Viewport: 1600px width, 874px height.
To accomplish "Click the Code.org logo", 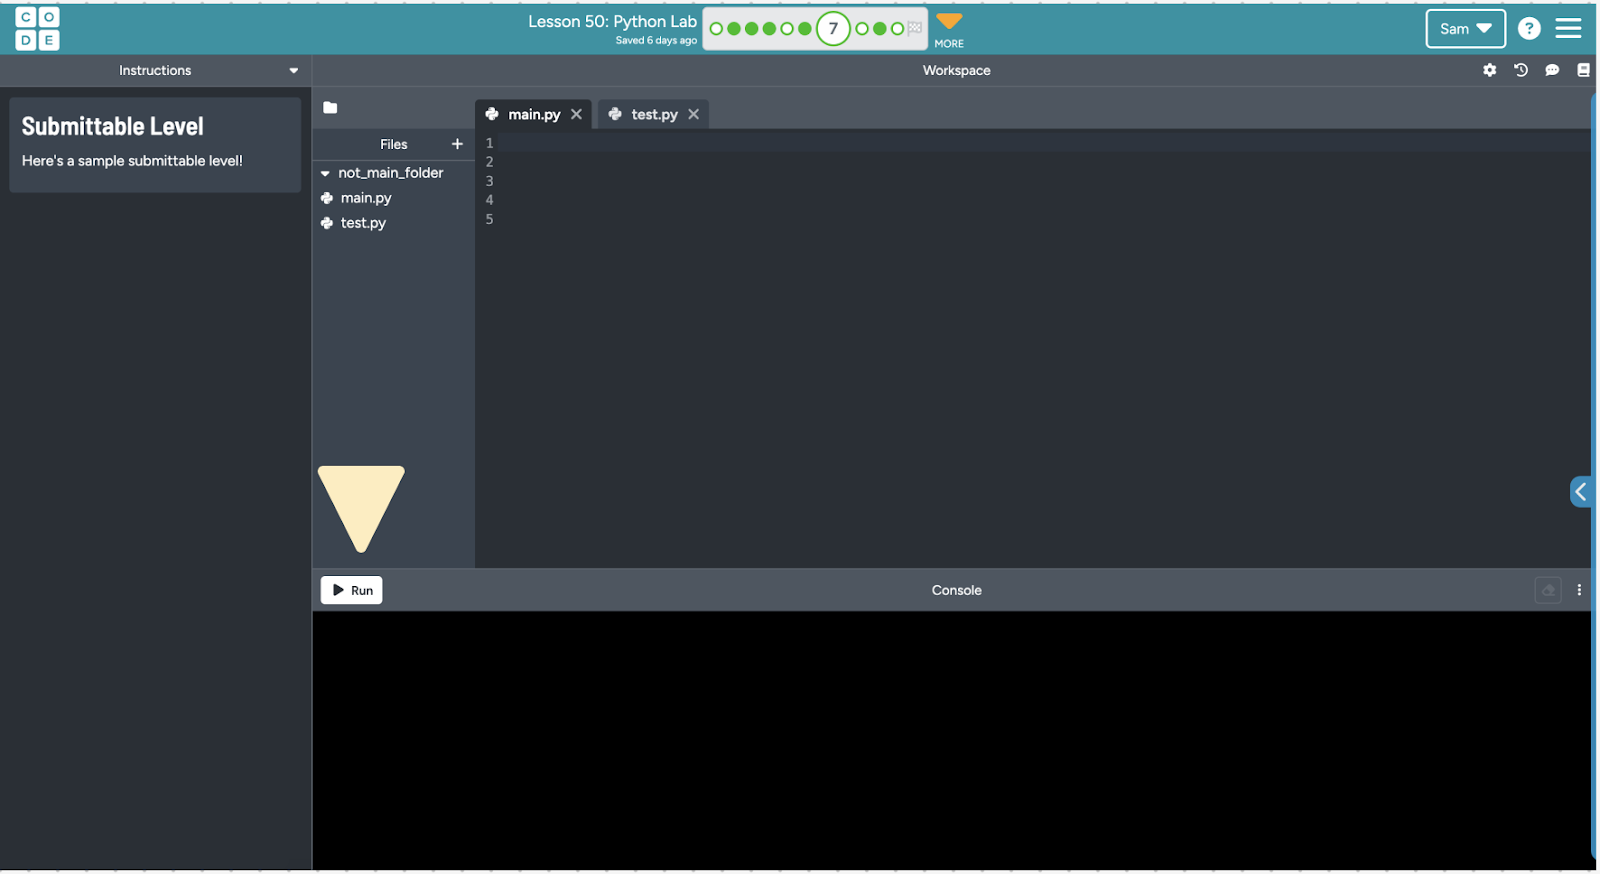I will pyautogui.click(x=37, y=28).
